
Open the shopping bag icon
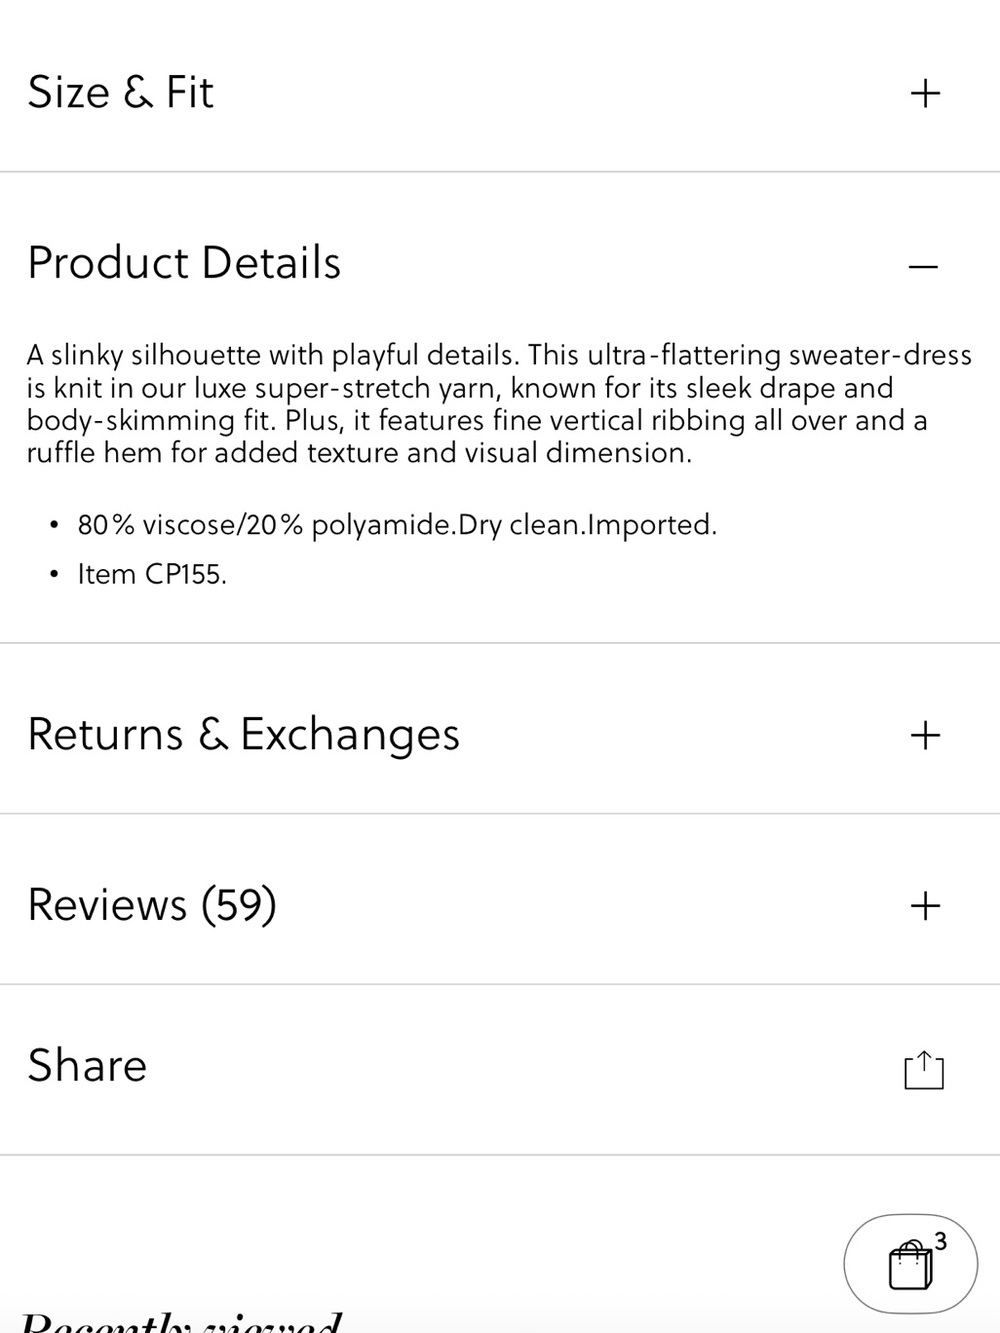point(910,1266)
